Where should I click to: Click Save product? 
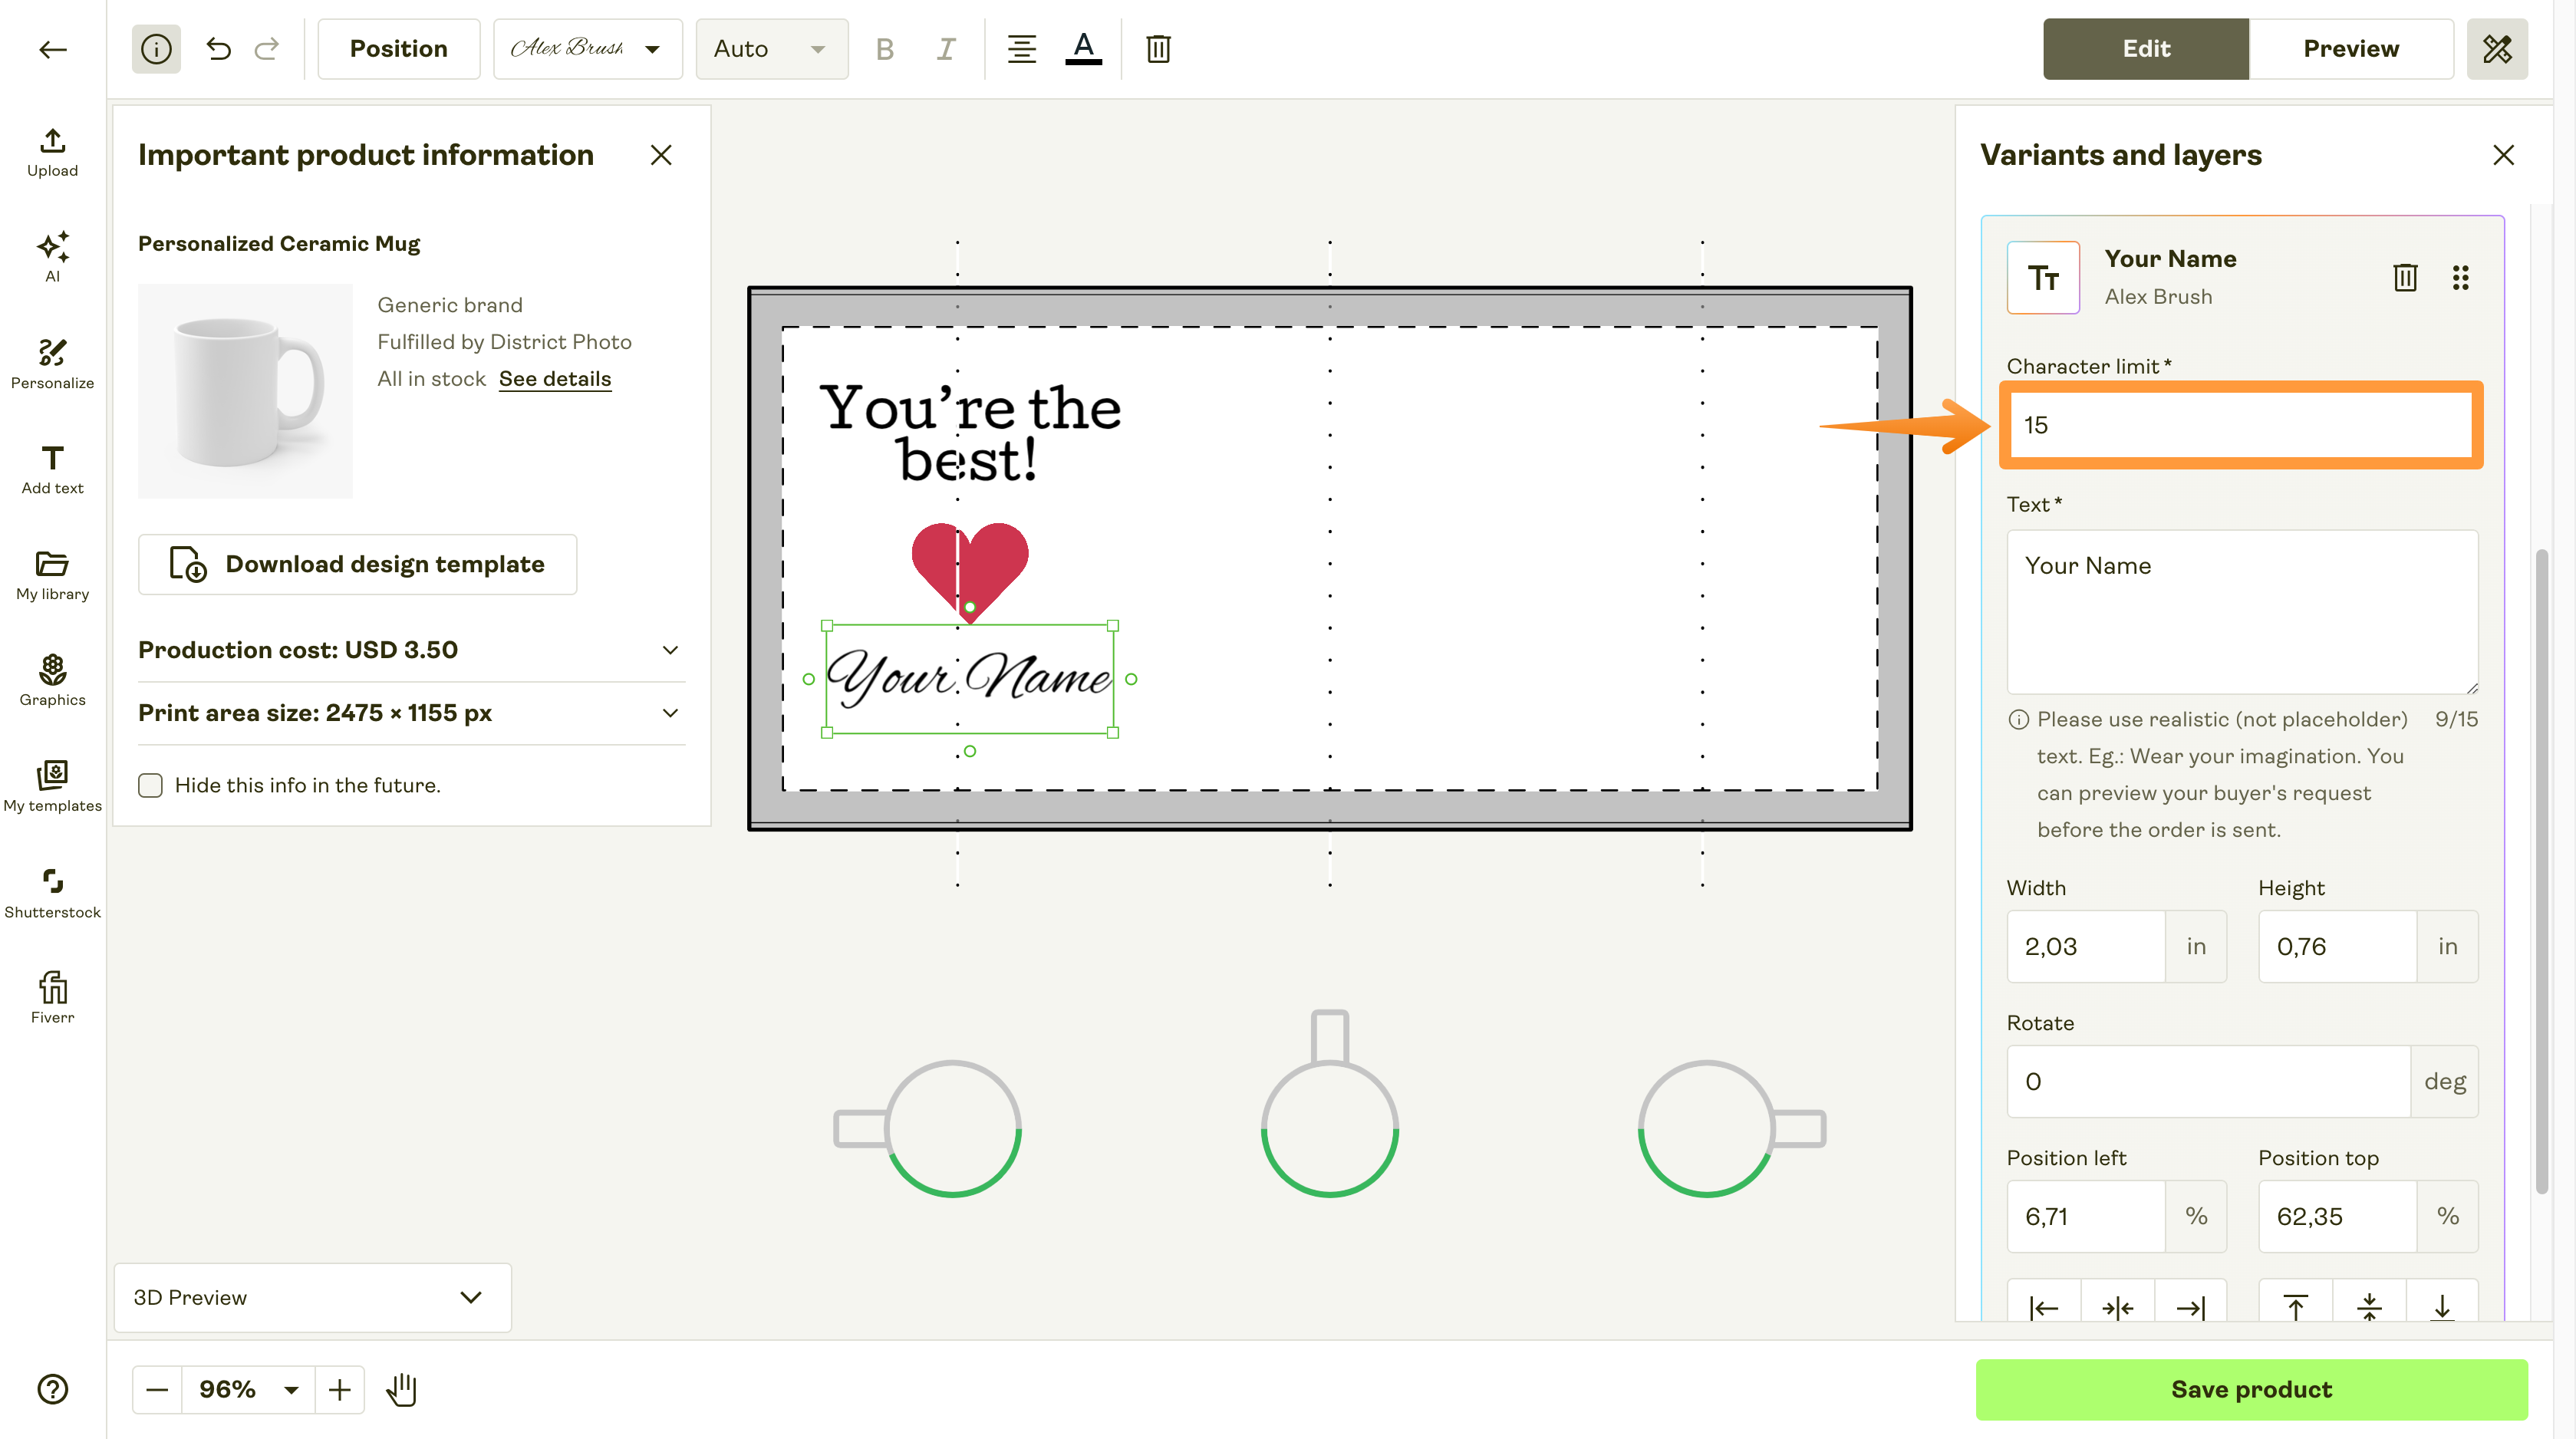[x=2251, y=1389]
